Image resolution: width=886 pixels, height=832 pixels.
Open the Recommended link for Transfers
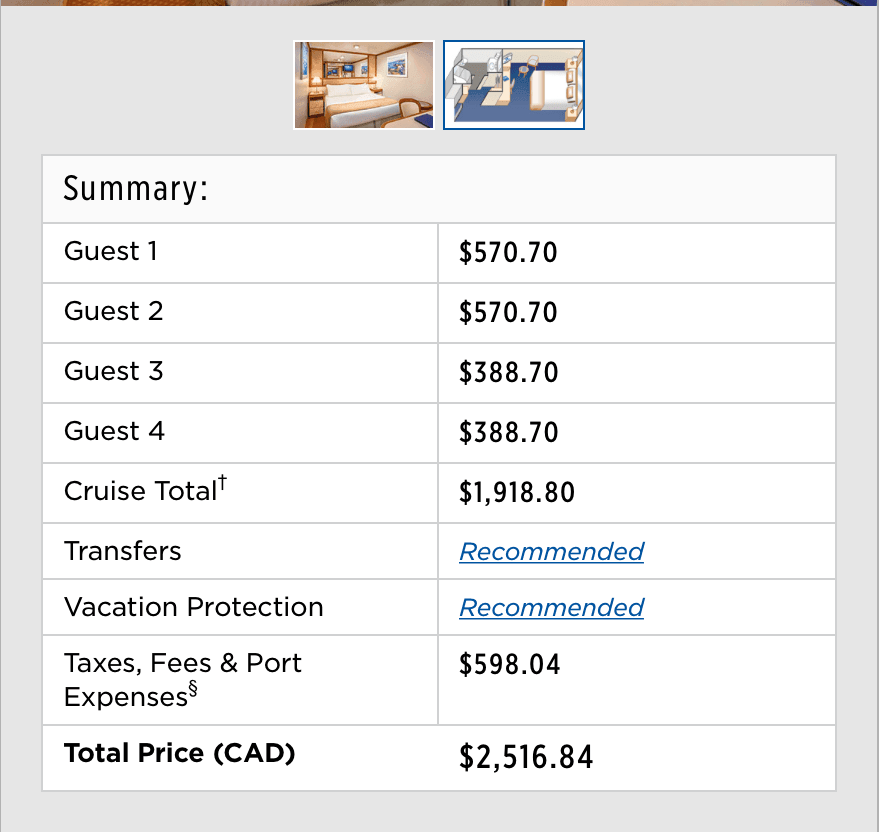(551, 552)
